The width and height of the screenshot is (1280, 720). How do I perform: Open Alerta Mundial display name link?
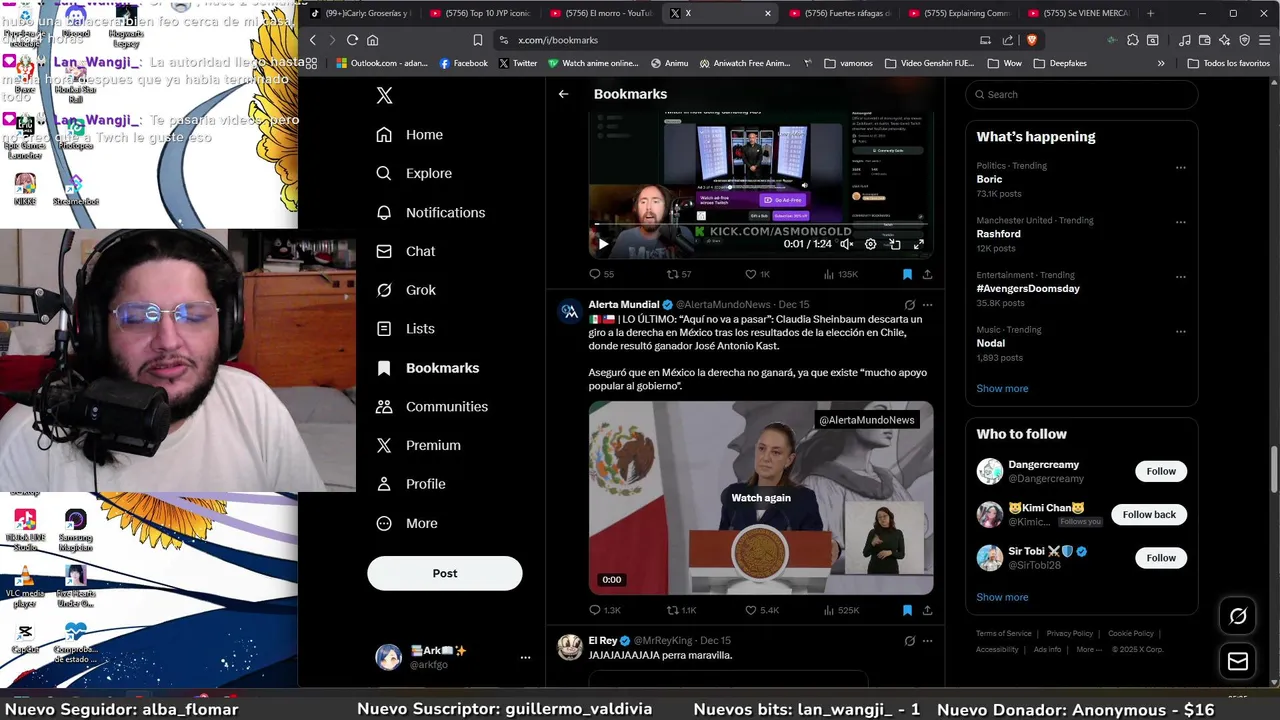[624, 304]
